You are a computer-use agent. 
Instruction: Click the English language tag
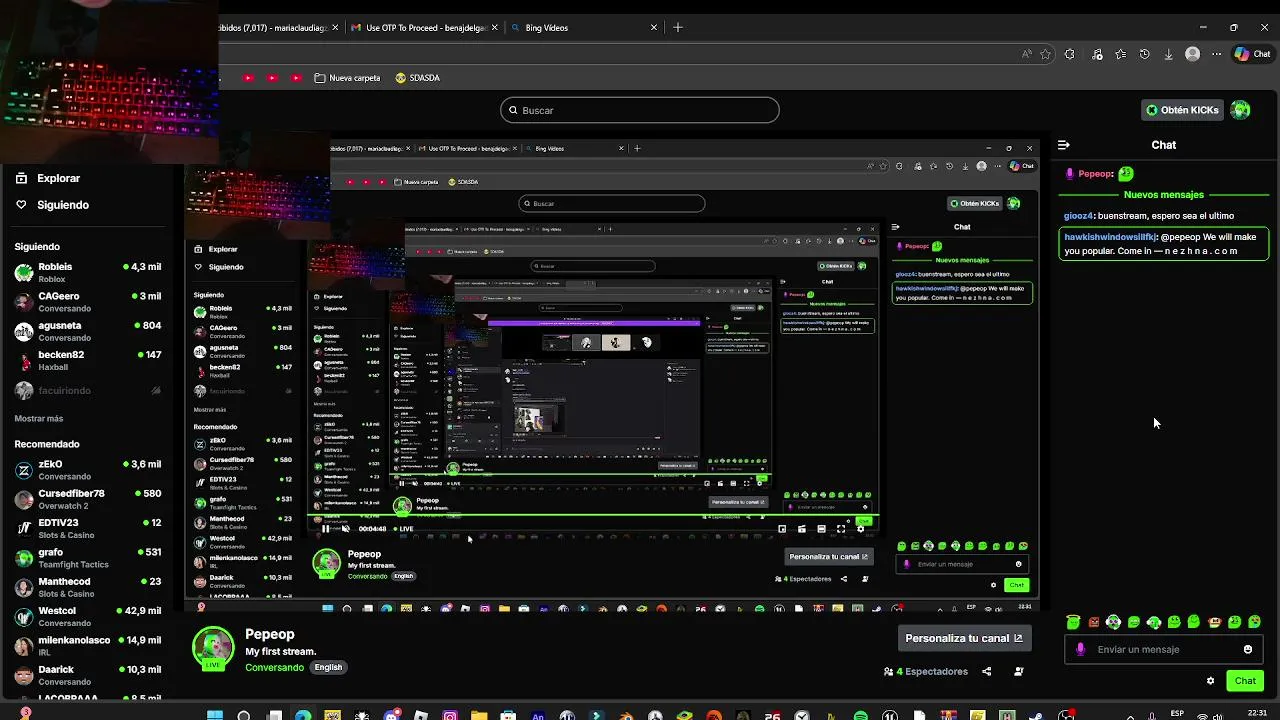[328, 667]
